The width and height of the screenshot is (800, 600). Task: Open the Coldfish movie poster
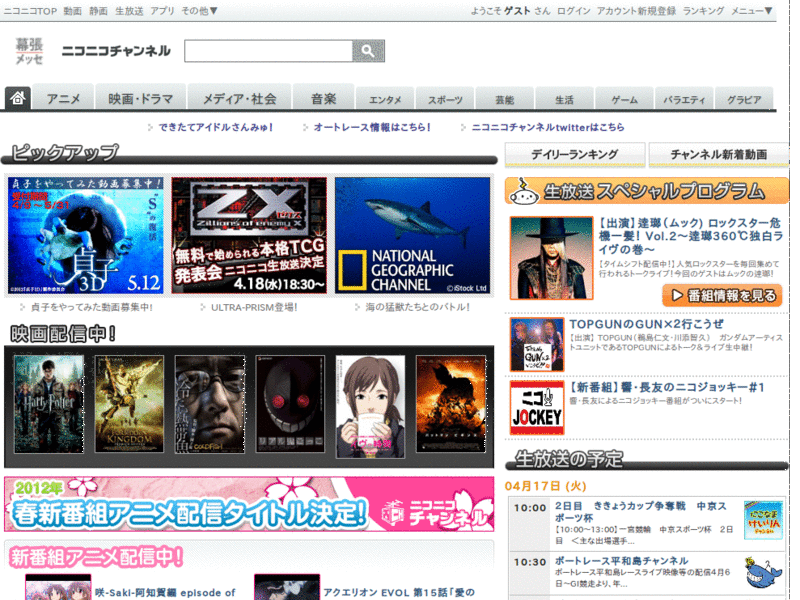(210, 404)
